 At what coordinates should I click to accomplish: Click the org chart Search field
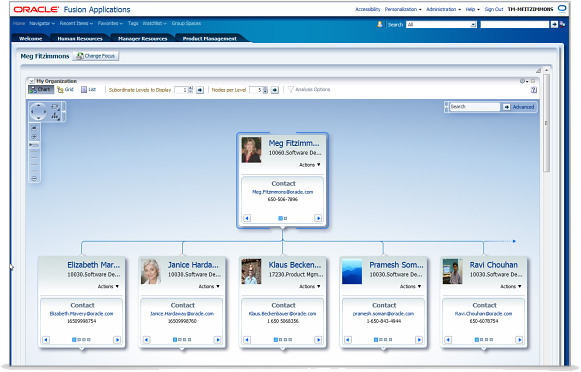tap(475, 107)
